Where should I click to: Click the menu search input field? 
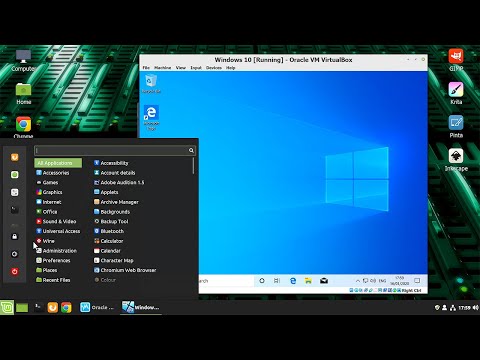coord(115,150)
